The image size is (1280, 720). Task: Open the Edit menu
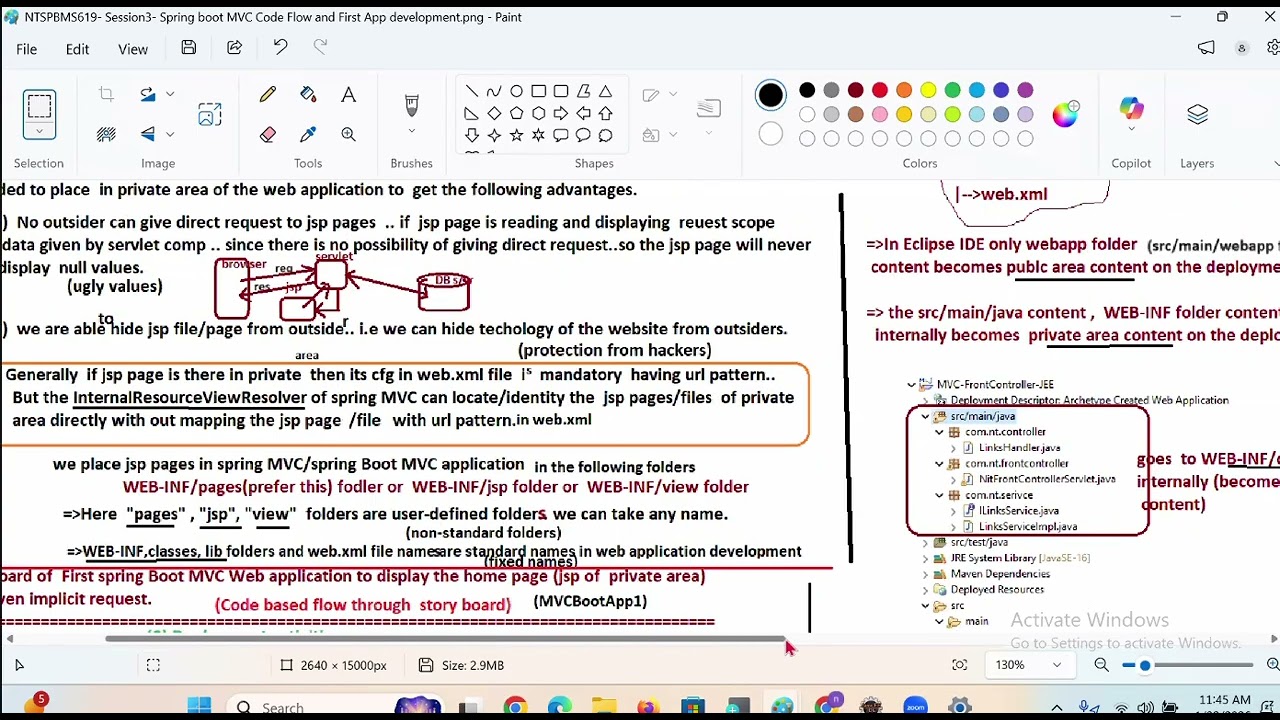[x=77, y=49]
